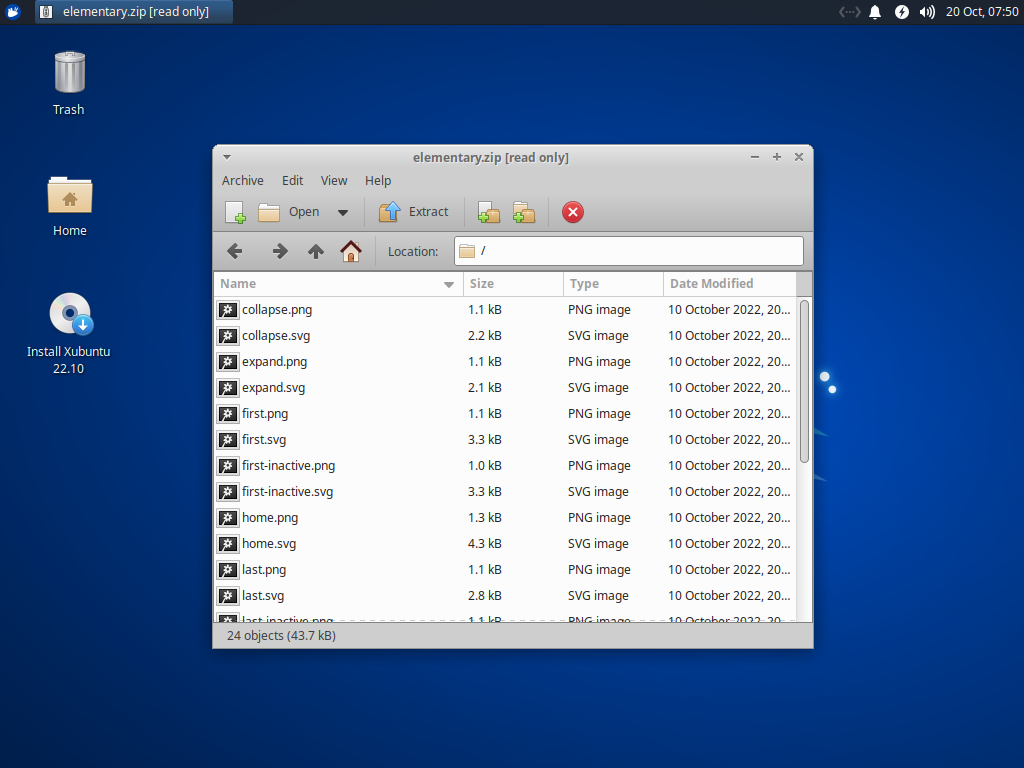Viewport: 1024px width, 768px height.
Task: Stop the current operation with the red cancel icon
Action: pos(572,212)
